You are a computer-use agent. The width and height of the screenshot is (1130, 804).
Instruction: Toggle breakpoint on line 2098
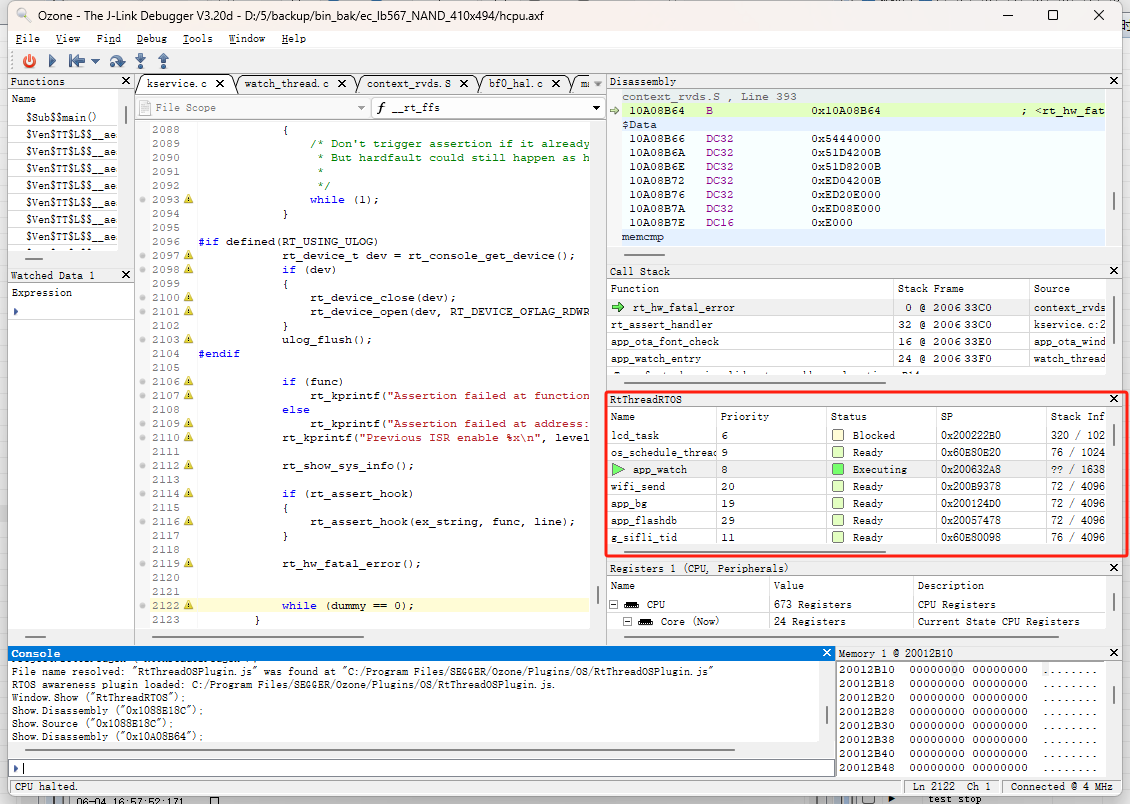click(x=143, y=269)
